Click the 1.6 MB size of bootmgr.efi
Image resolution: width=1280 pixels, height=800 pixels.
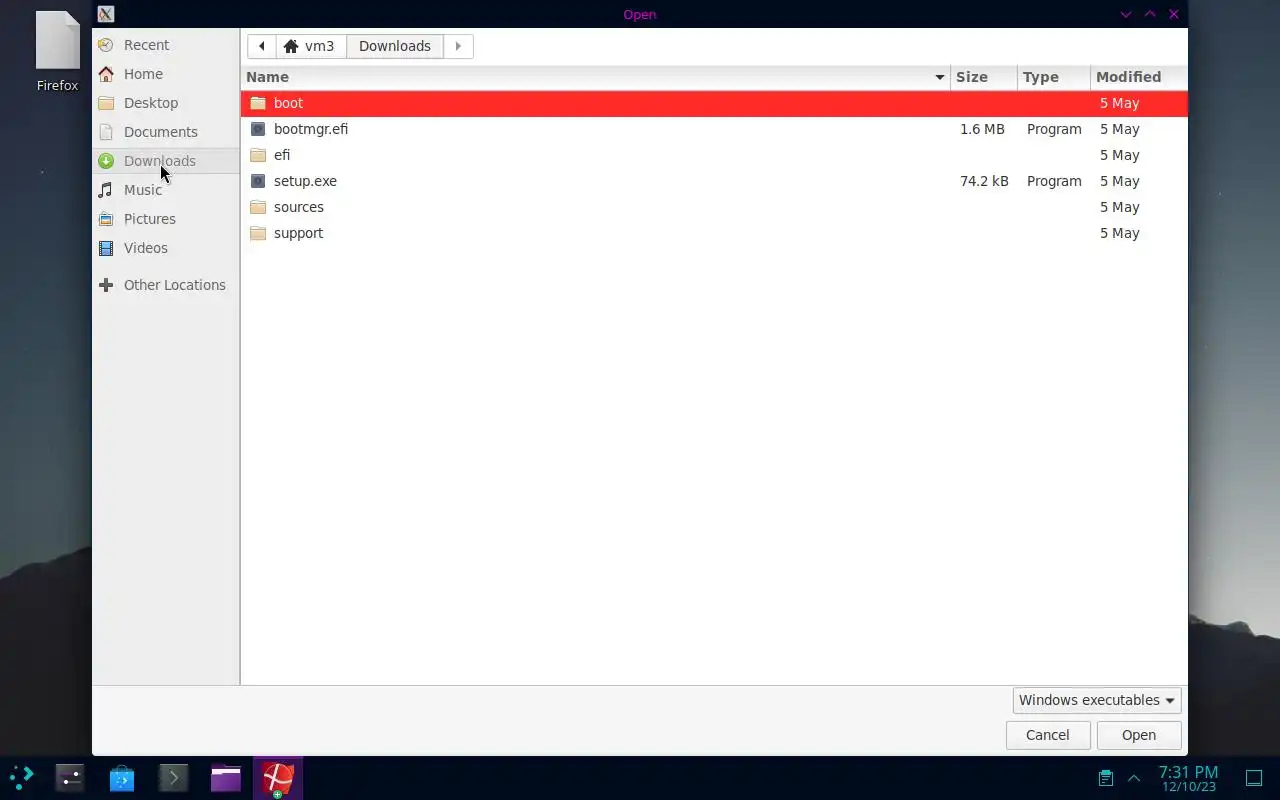982,129
